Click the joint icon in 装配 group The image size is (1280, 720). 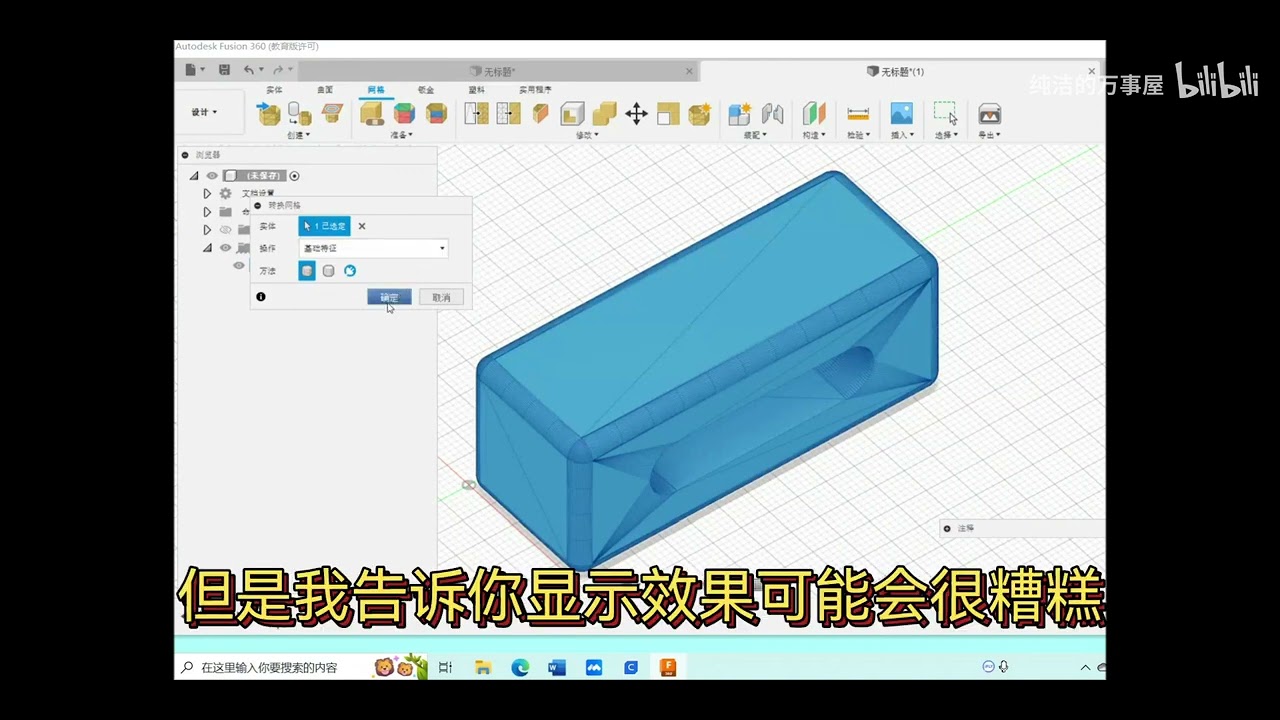pos(772,113)
